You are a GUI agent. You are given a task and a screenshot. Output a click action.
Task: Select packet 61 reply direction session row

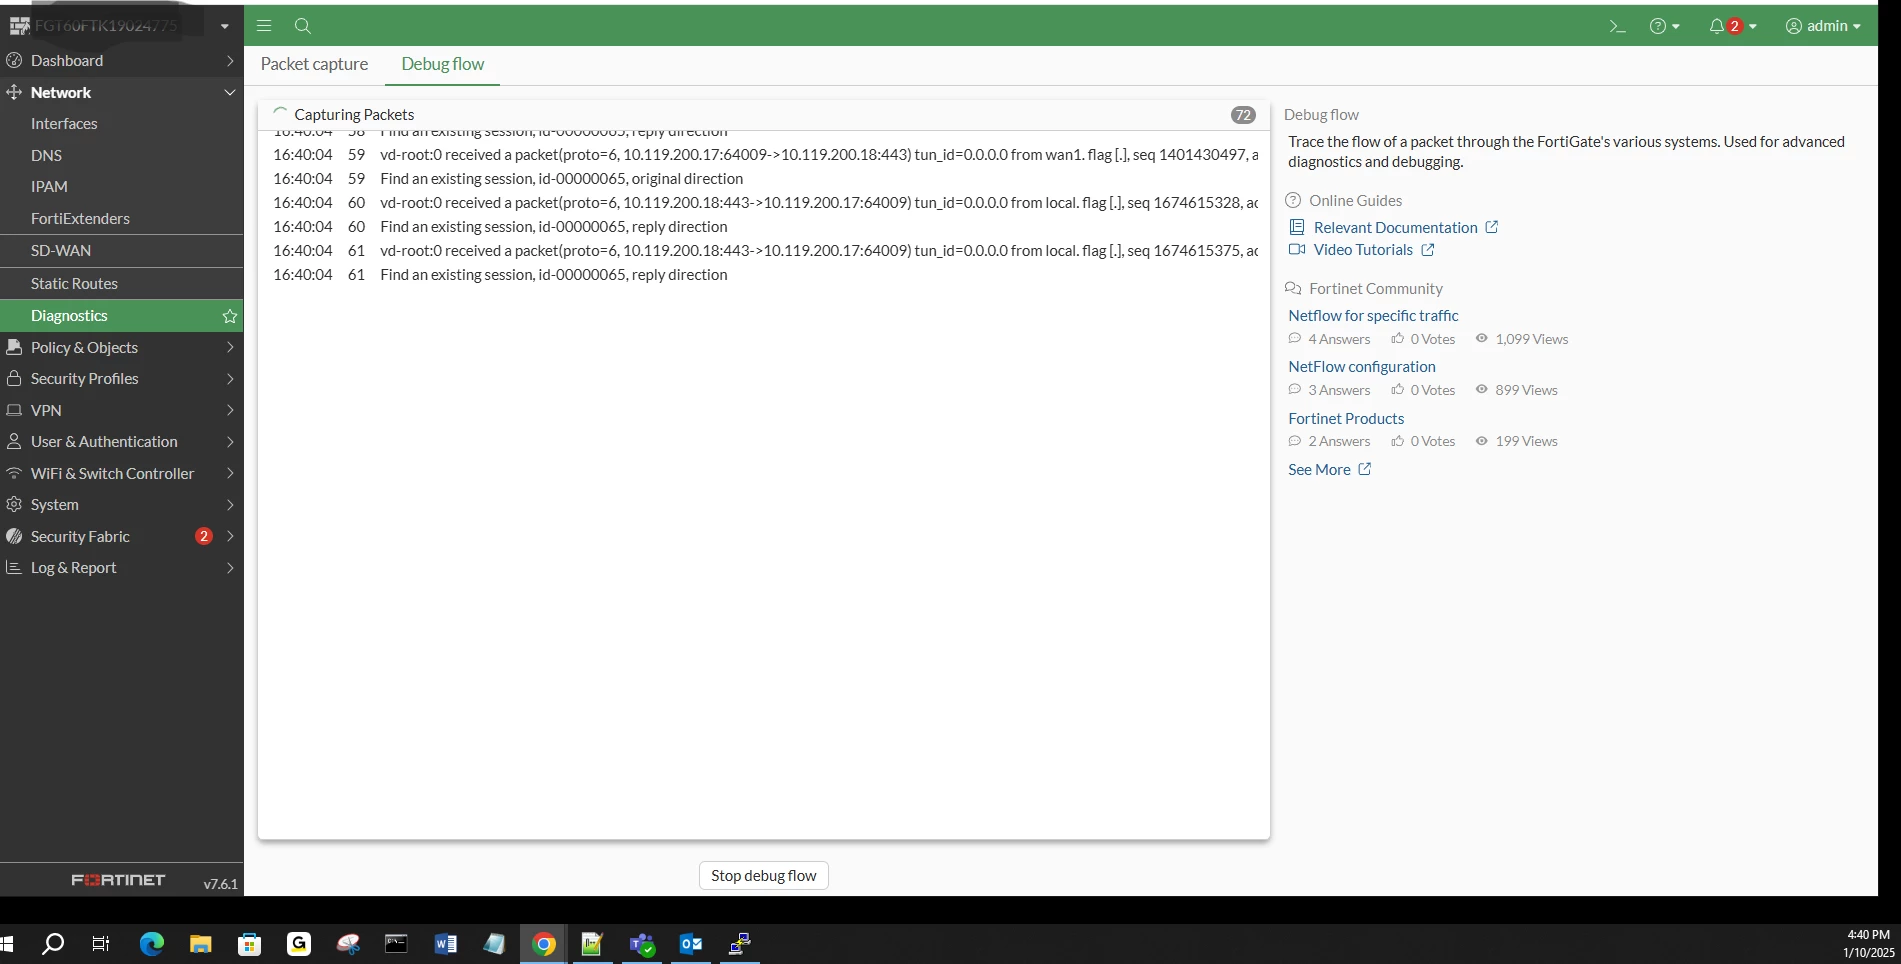coord(764,275)
